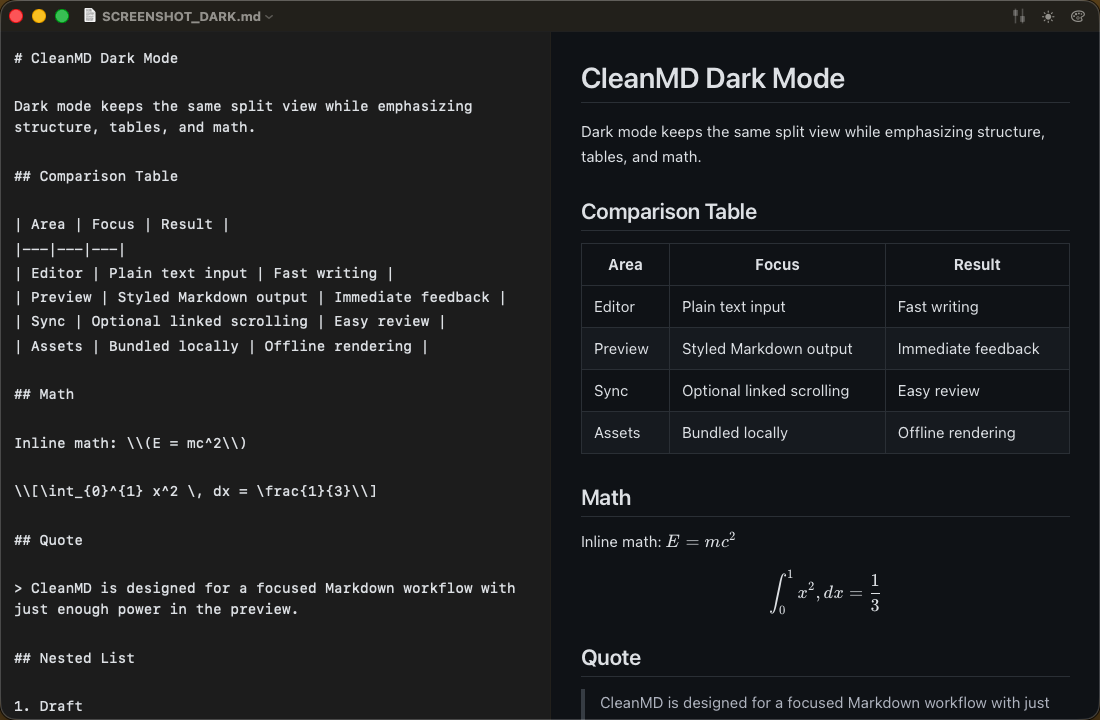Open the sliders settings icon in title bar
Viewport: 1100px width, 720px height.
point(1019,16)
